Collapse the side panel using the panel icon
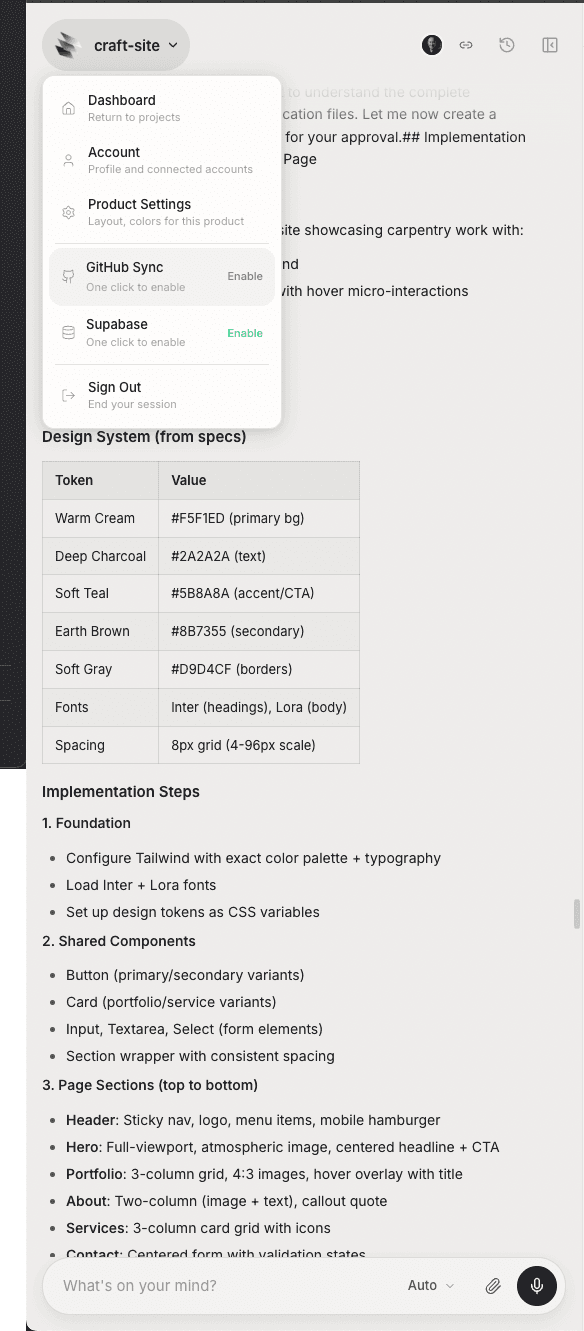The height and width of the screenshot is (1331, 584). click(x=549, y=45)
